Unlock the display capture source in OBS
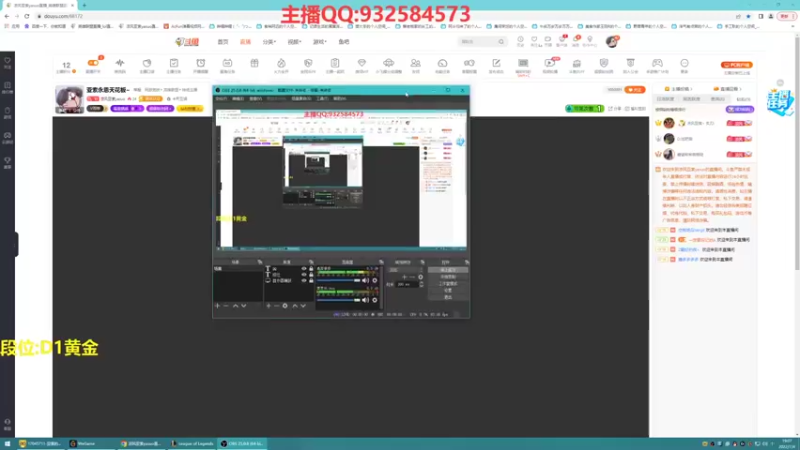Screen dimensions: 800x450 [x=311, y=281]
